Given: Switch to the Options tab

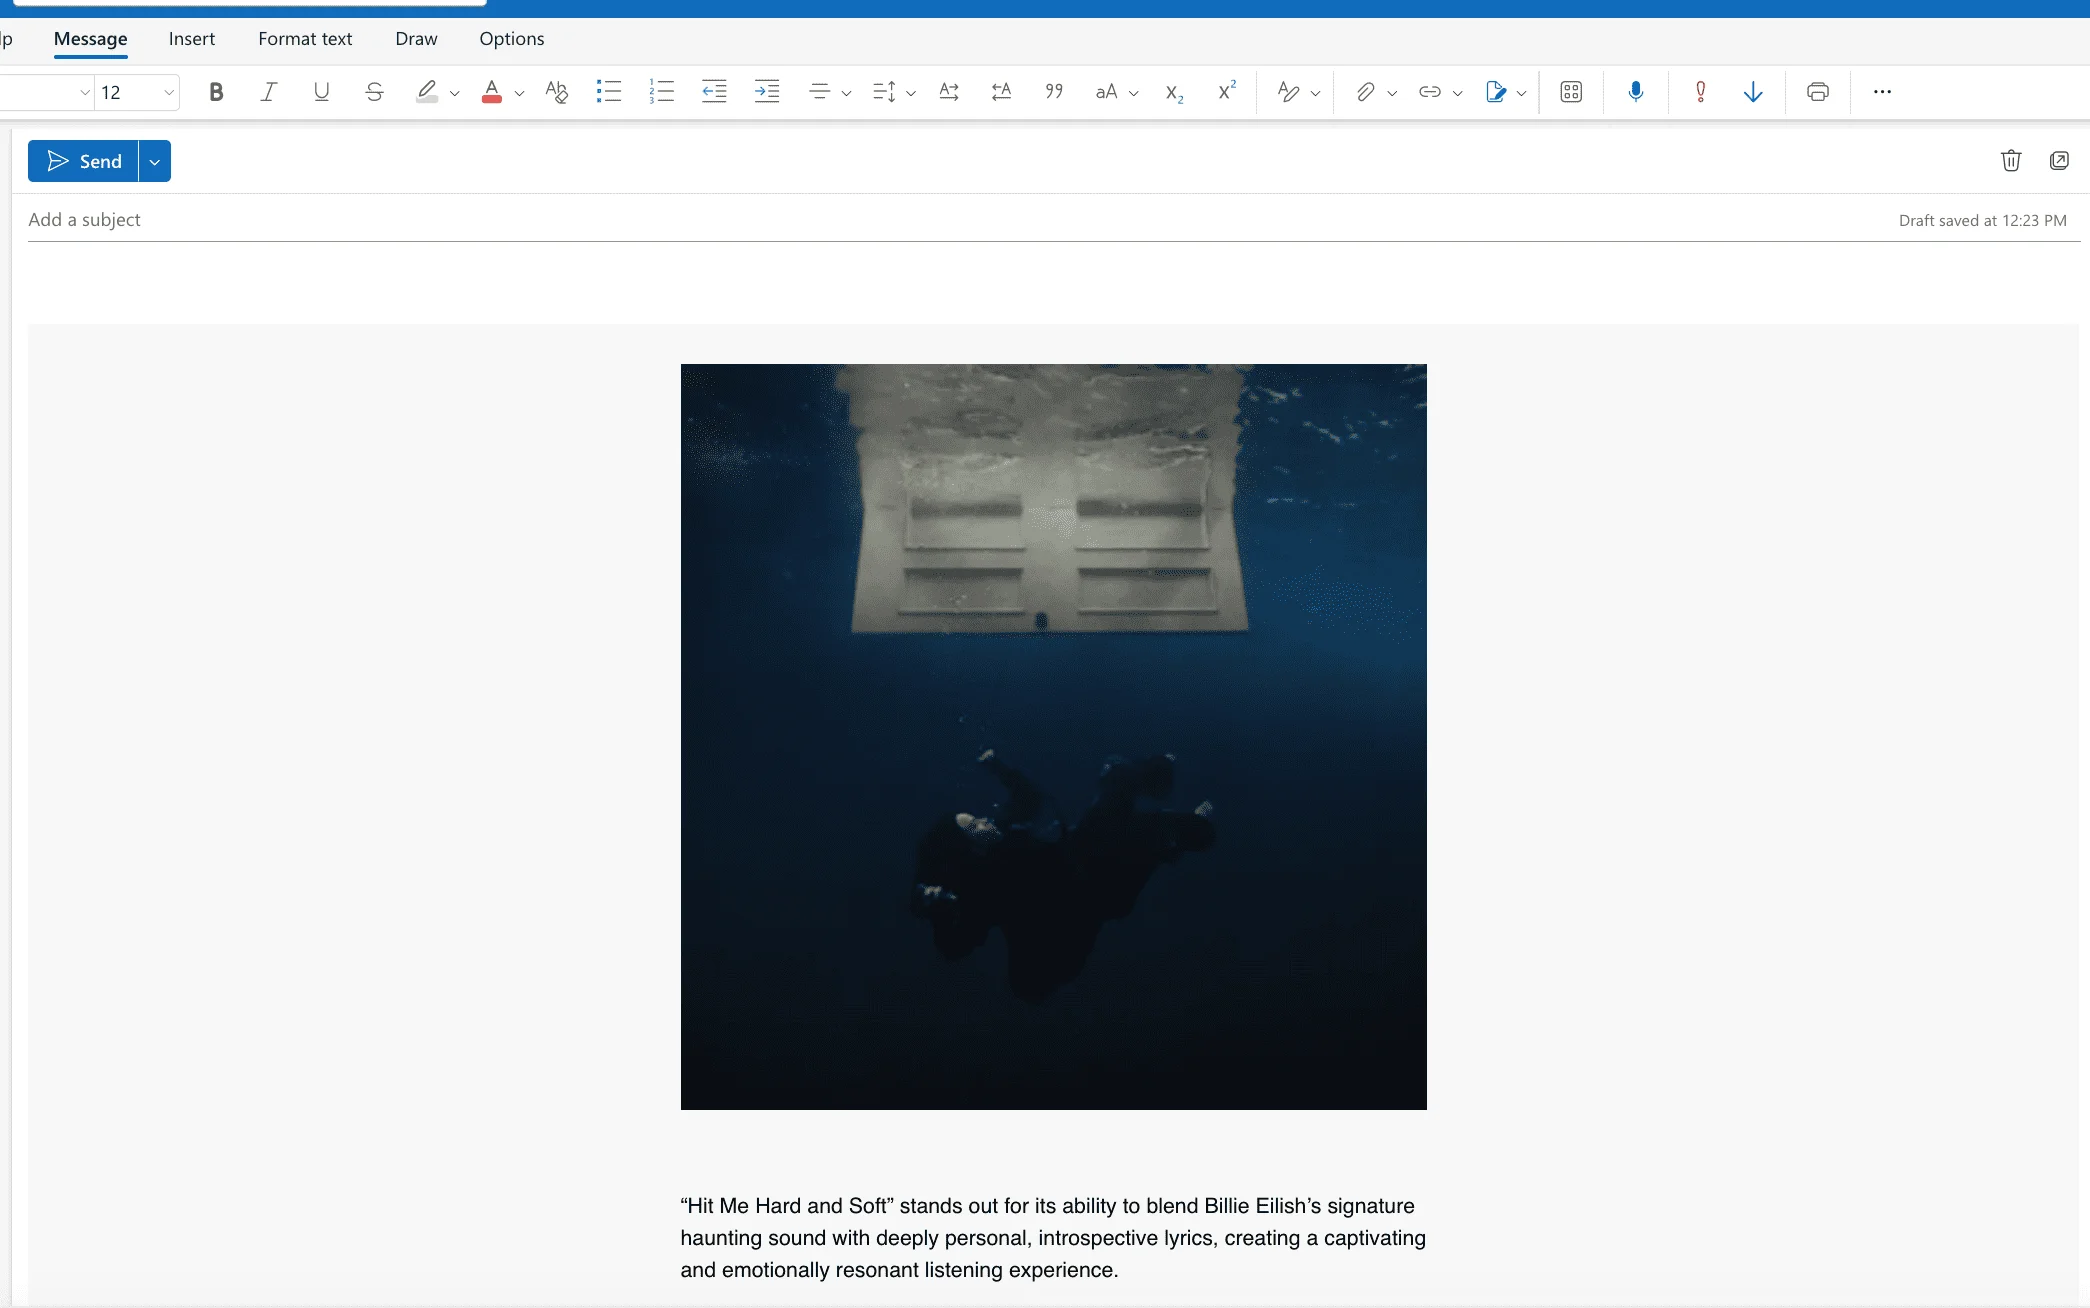Looking at the screenshot, I should pos(512,39).
